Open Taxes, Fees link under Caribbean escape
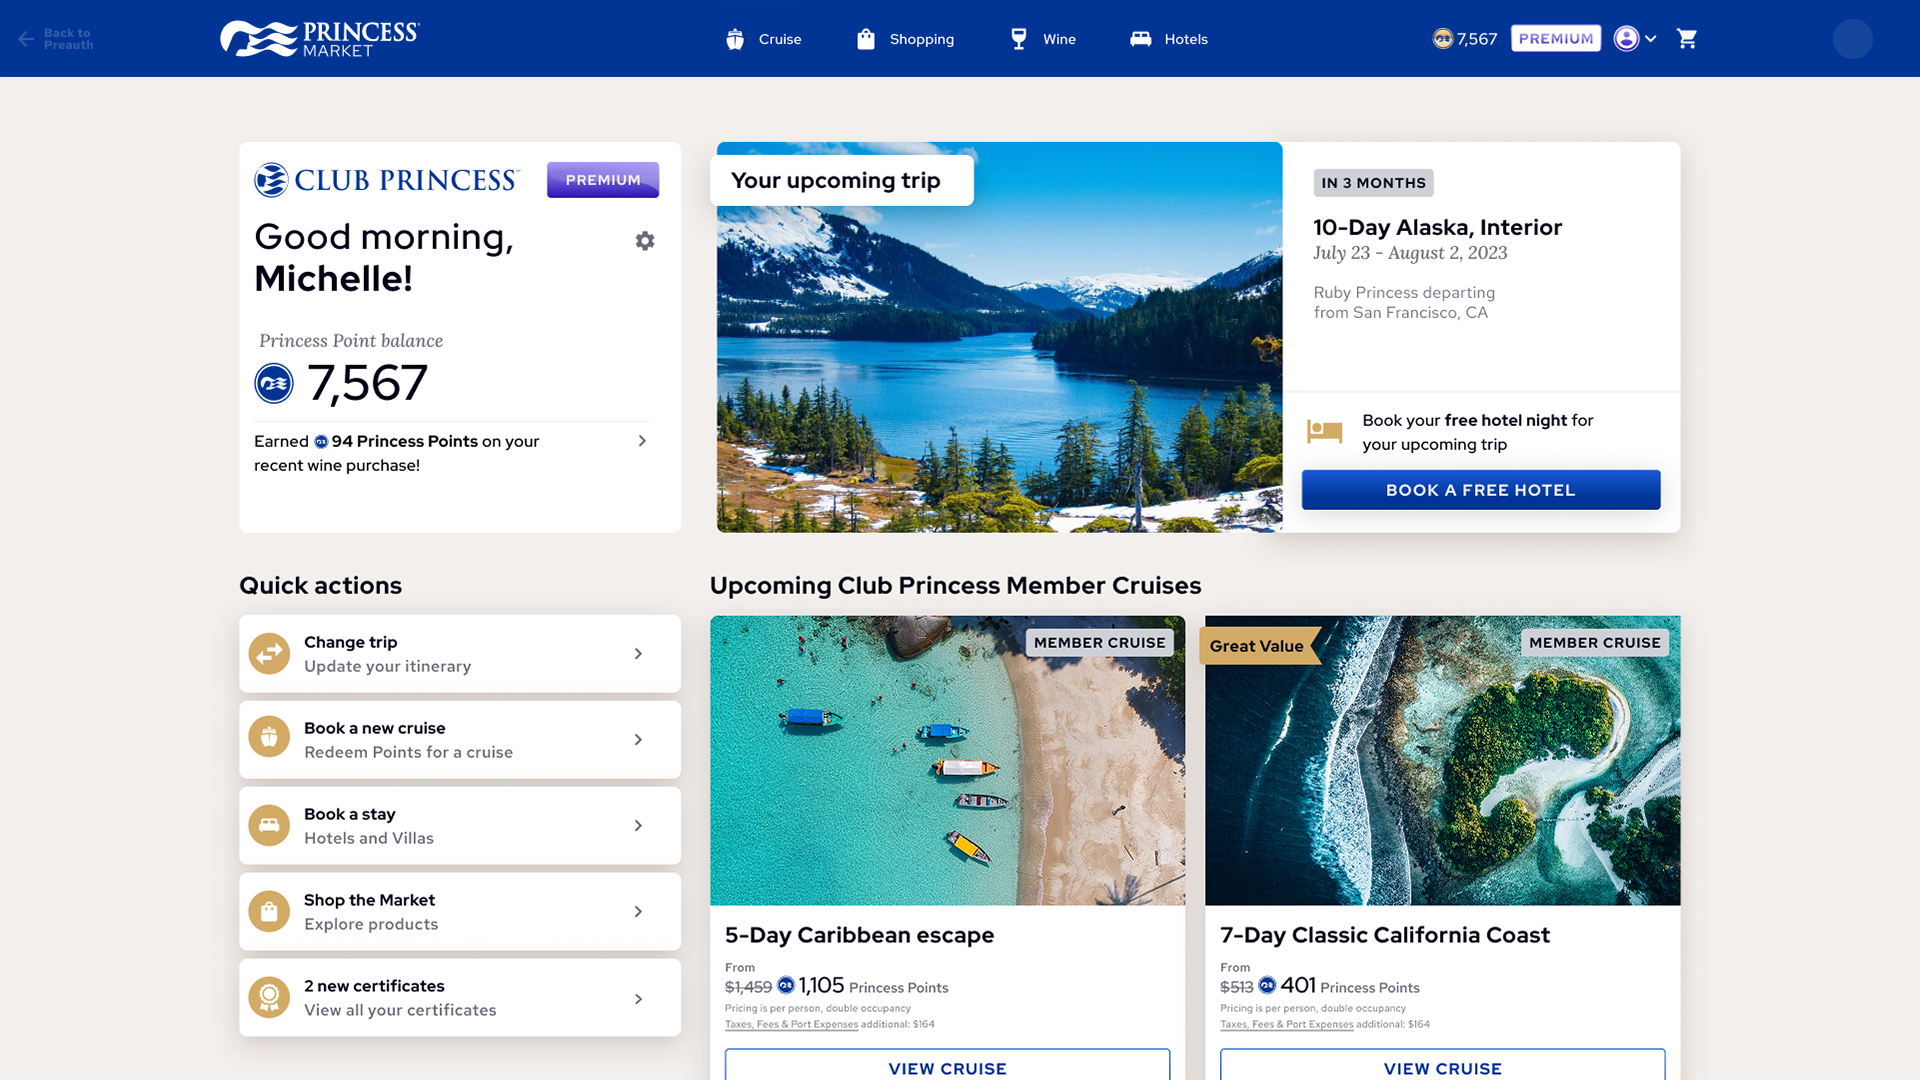Viewport: 1920px width, 1080px height. coord(791,1024)
